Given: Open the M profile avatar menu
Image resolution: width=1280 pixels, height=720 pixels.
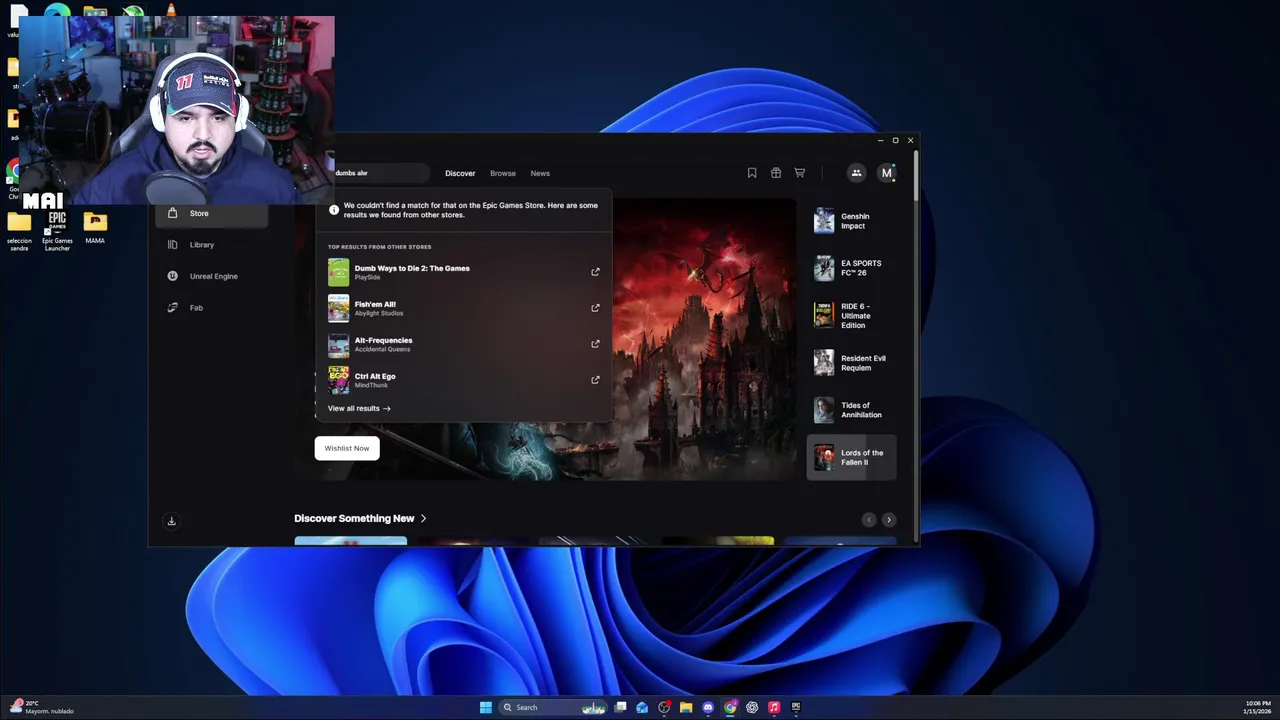Looking at the screenshot, I should (886, 173).
